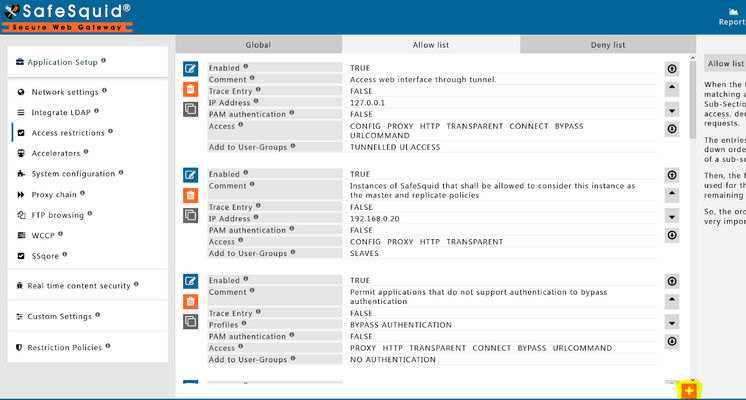Viewport: 746px width, 400px height.
Task: Clone the TUNNELLED UI ACCESS entry
Action: click(x=190, y=109)
